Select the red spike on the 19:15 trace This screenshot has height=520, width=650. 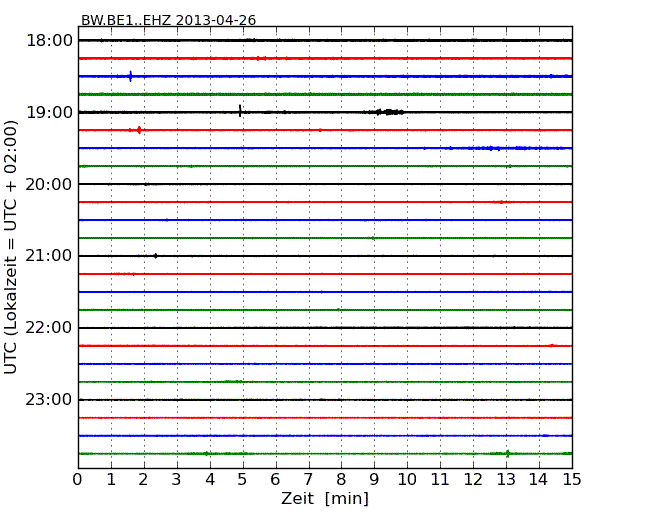click(139, 130)
